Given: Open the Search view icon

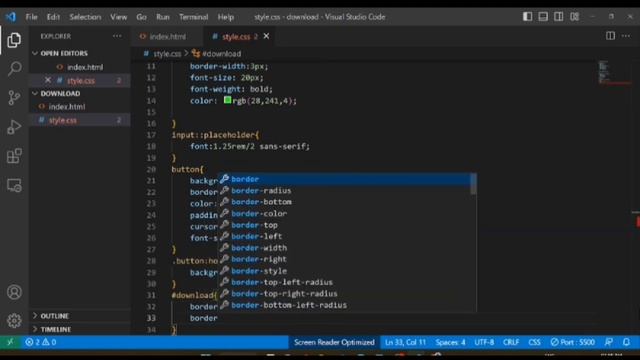Looking at the screenshot, I should [14, 69].
